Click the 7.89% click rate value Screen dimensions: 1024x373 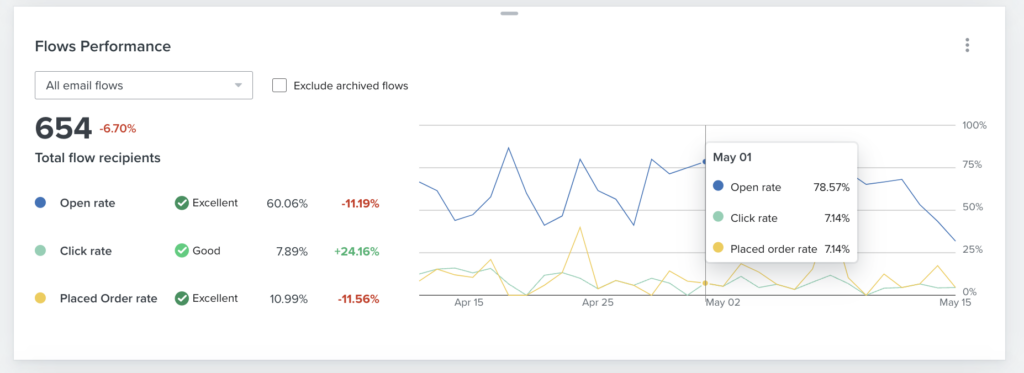point(291,251)
